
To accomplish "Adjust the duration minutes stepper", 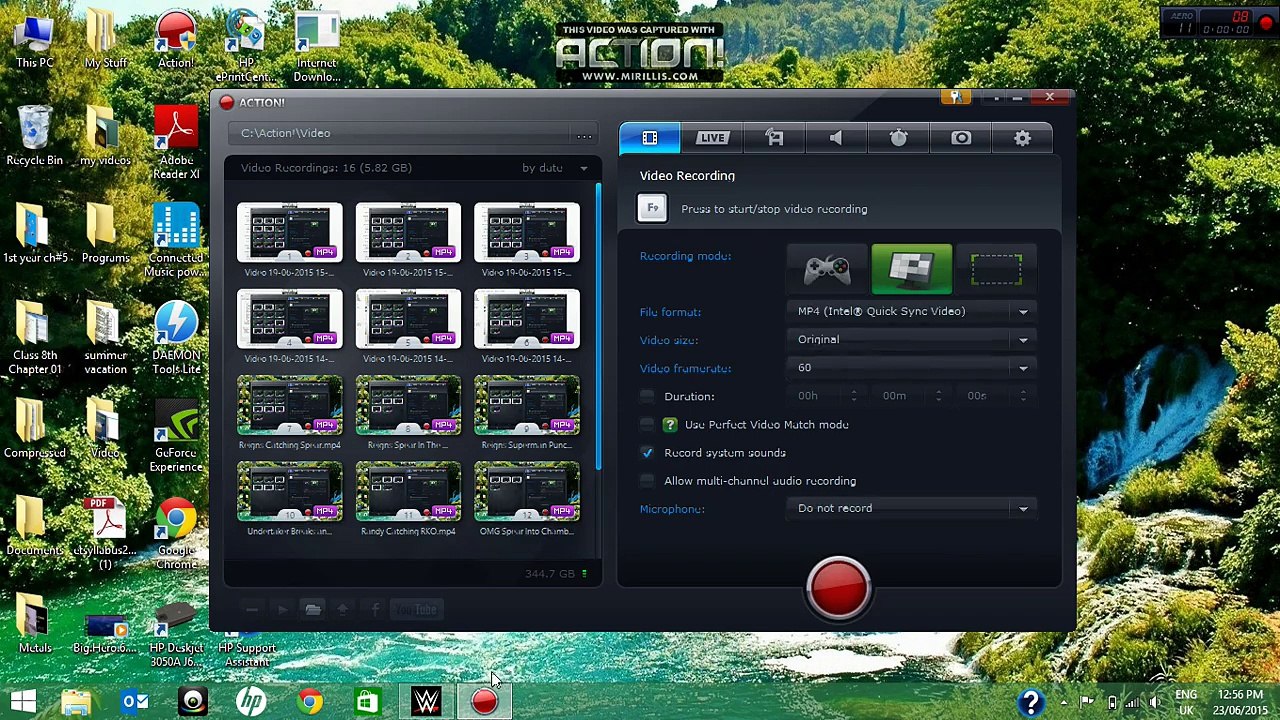I will pos(938,396).
